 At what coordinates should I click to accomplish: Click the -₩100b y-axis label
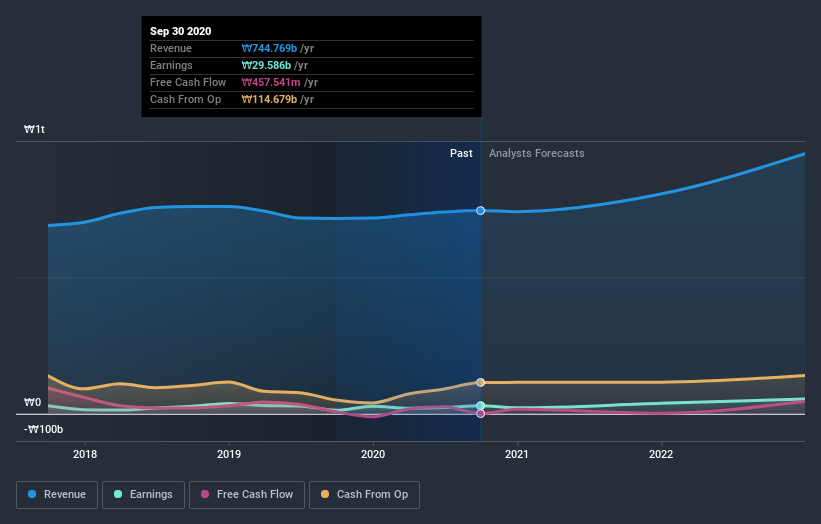click(x=43, y=429)
